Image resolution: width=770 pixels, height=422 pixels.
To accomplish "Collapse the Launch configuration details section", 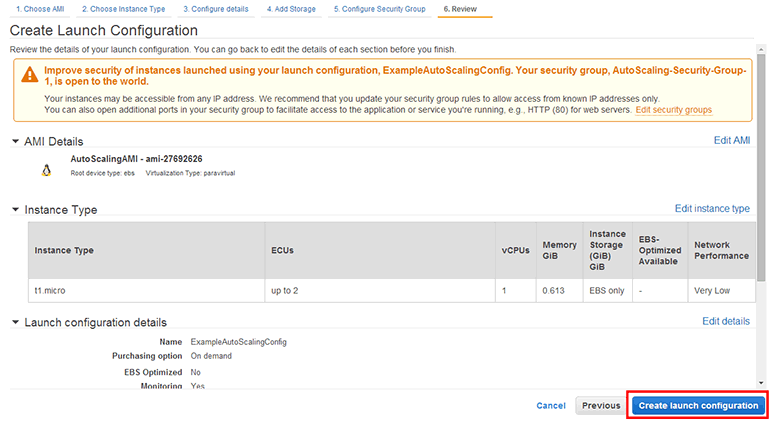I will [x=15, y=322].
